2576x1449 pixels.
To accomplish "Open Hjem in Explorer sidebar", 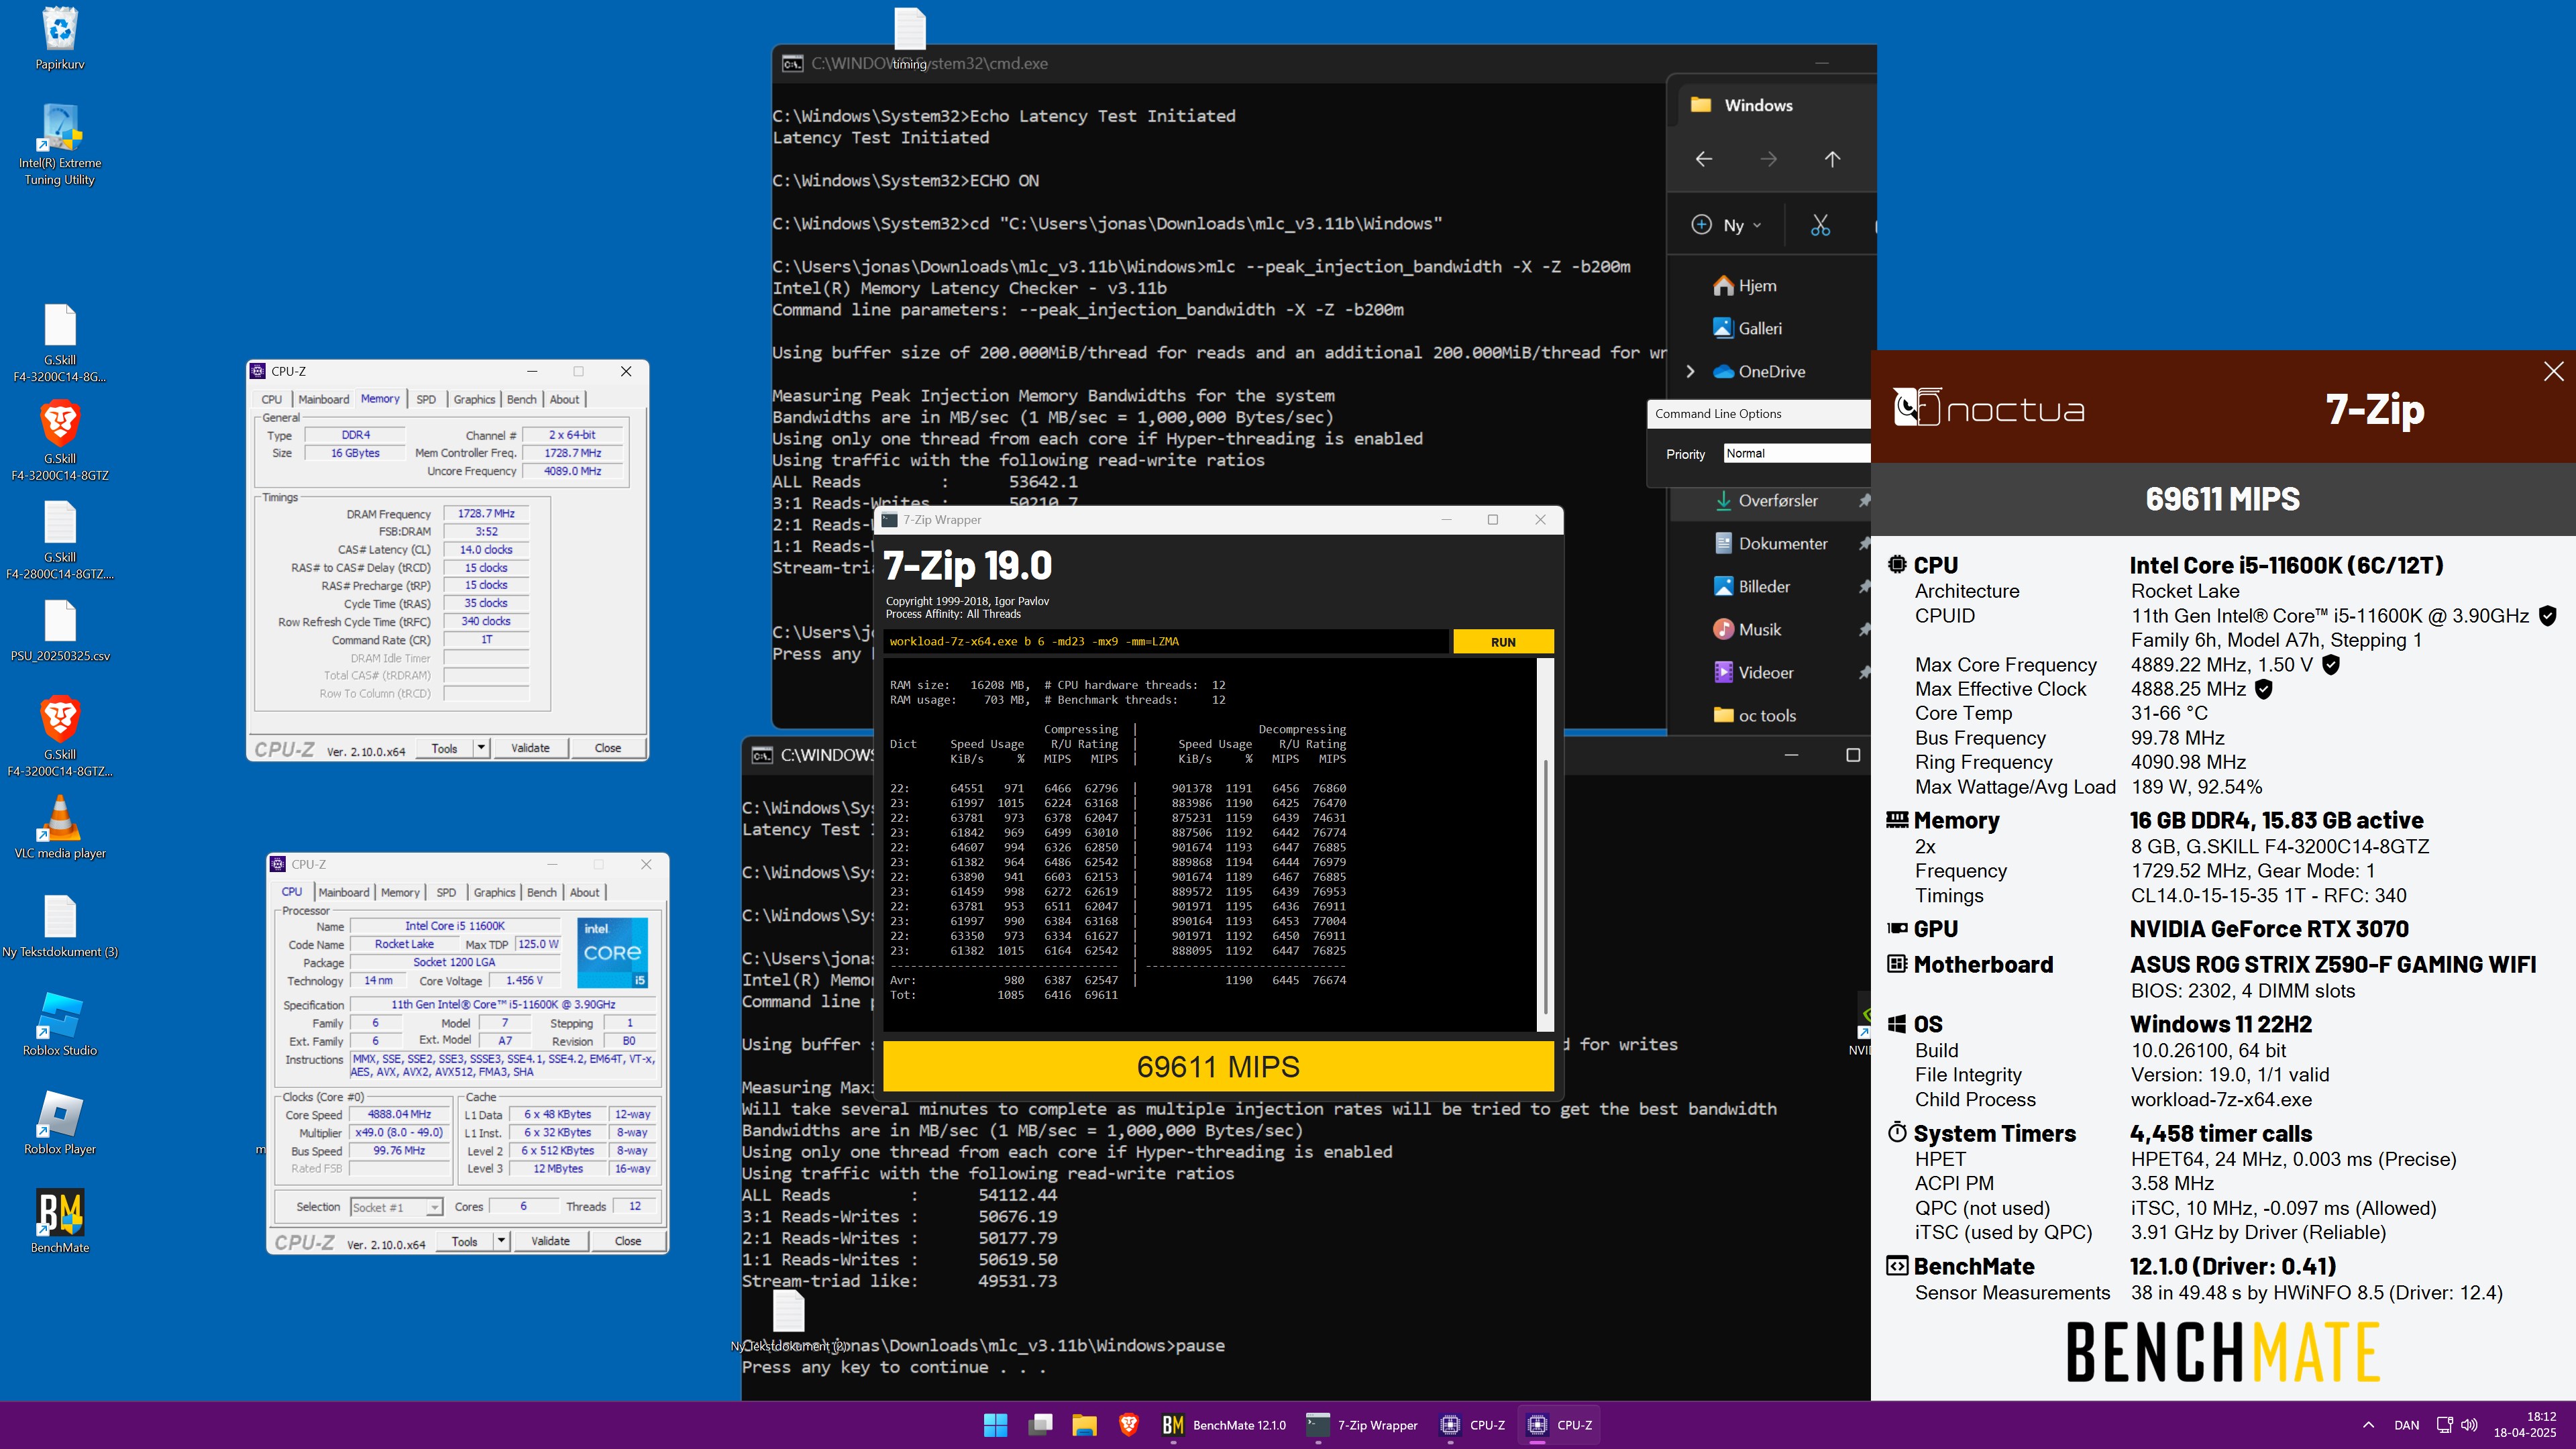I will click(1745, 286).
